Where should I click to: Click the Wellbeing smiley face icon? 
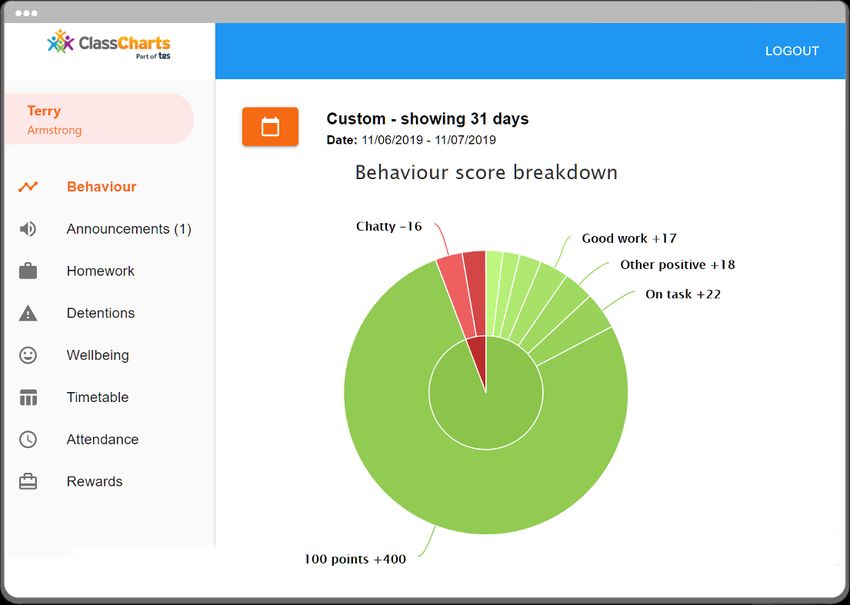point(28,355)
